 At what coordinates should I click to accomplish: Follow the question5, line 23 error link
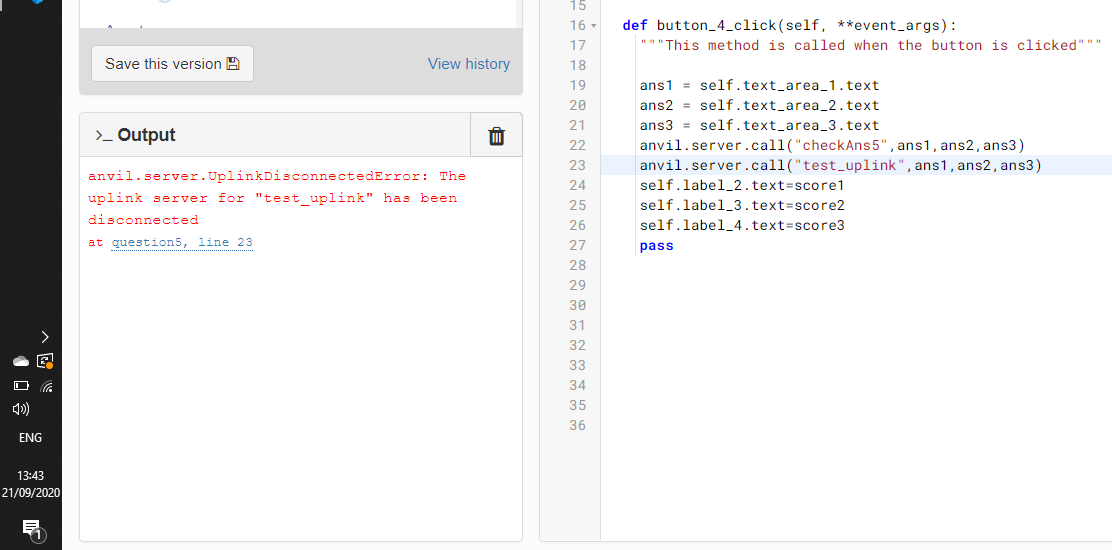[x=181, y=242]
